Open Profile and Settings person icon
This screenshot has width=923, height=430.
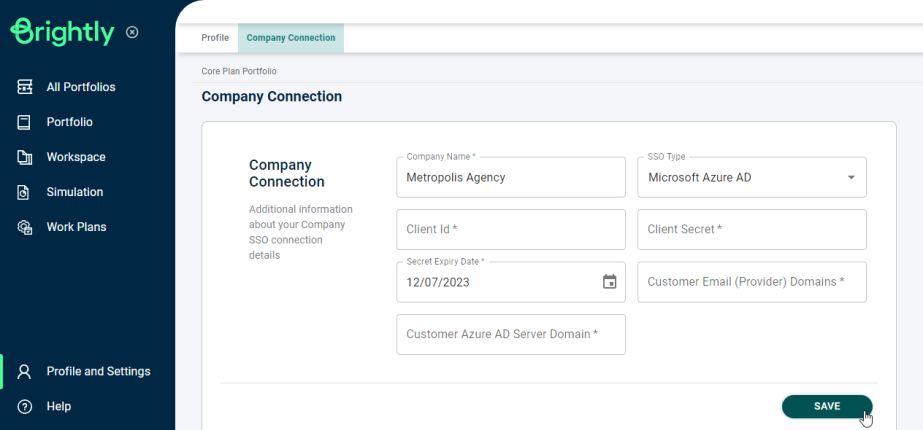click(x=24, y=372)
